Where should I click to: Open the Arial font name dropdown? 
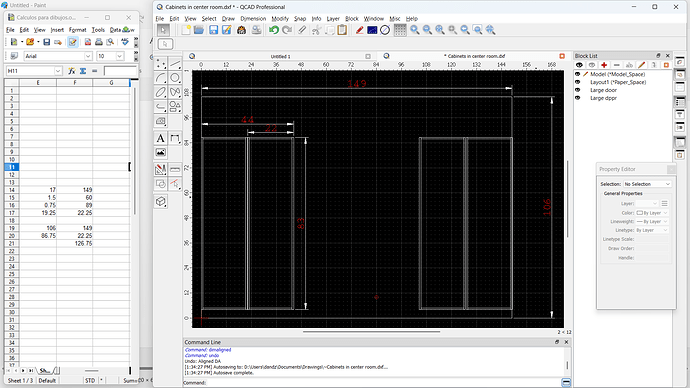coord(88,56)
